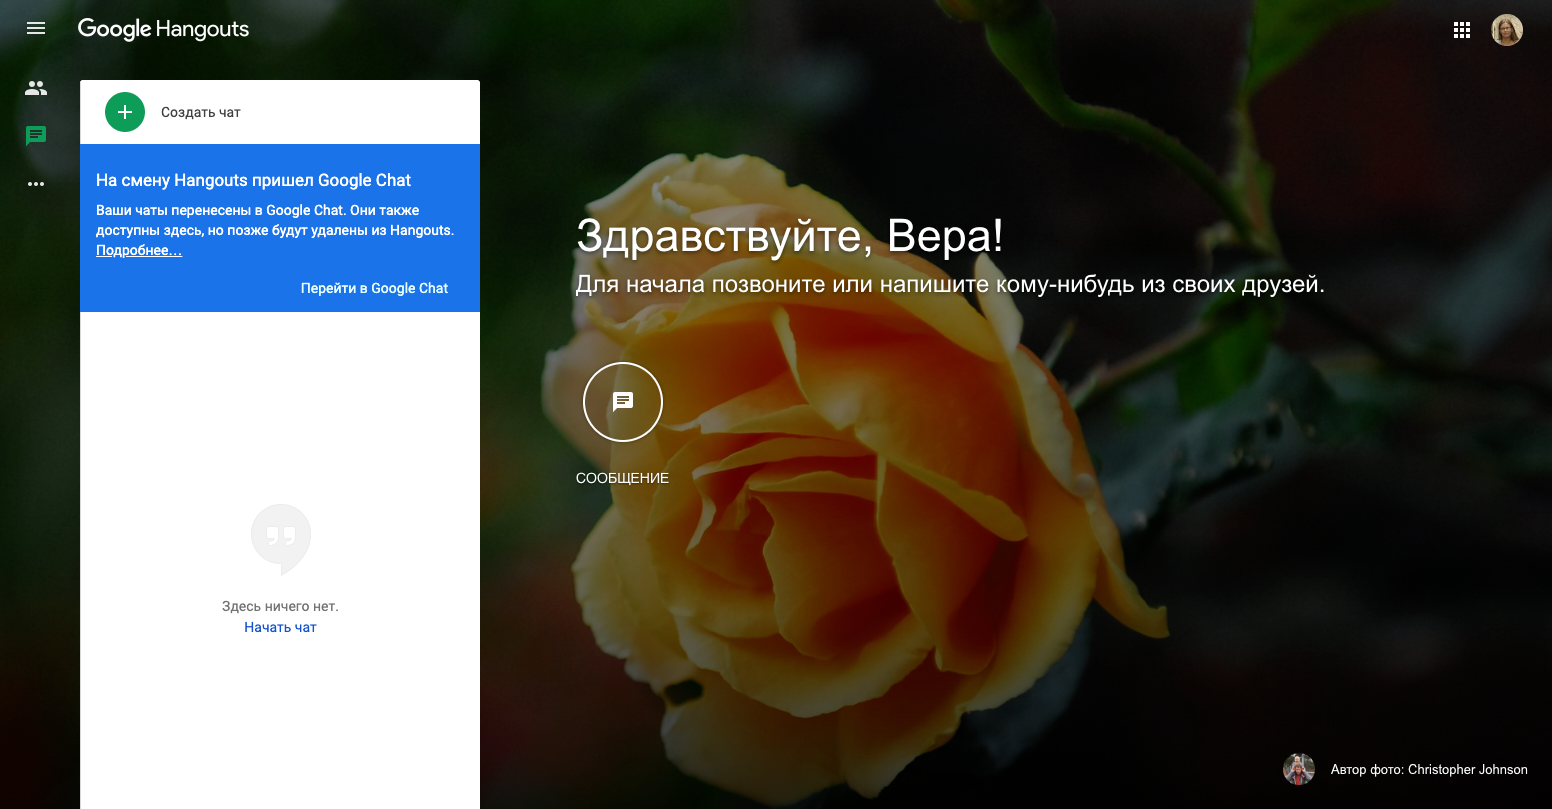Click the 'Здесь ничего нет.' empty-state text

280,606
